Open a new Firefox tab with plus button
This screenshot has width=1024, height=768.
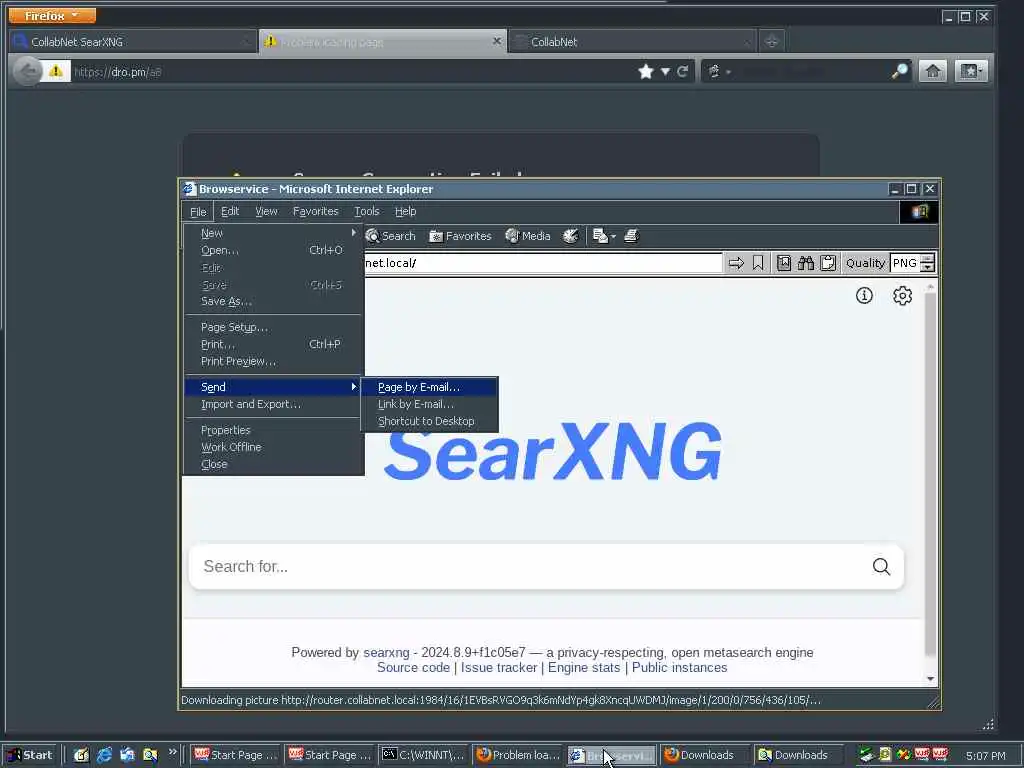(x=771, y=42)
